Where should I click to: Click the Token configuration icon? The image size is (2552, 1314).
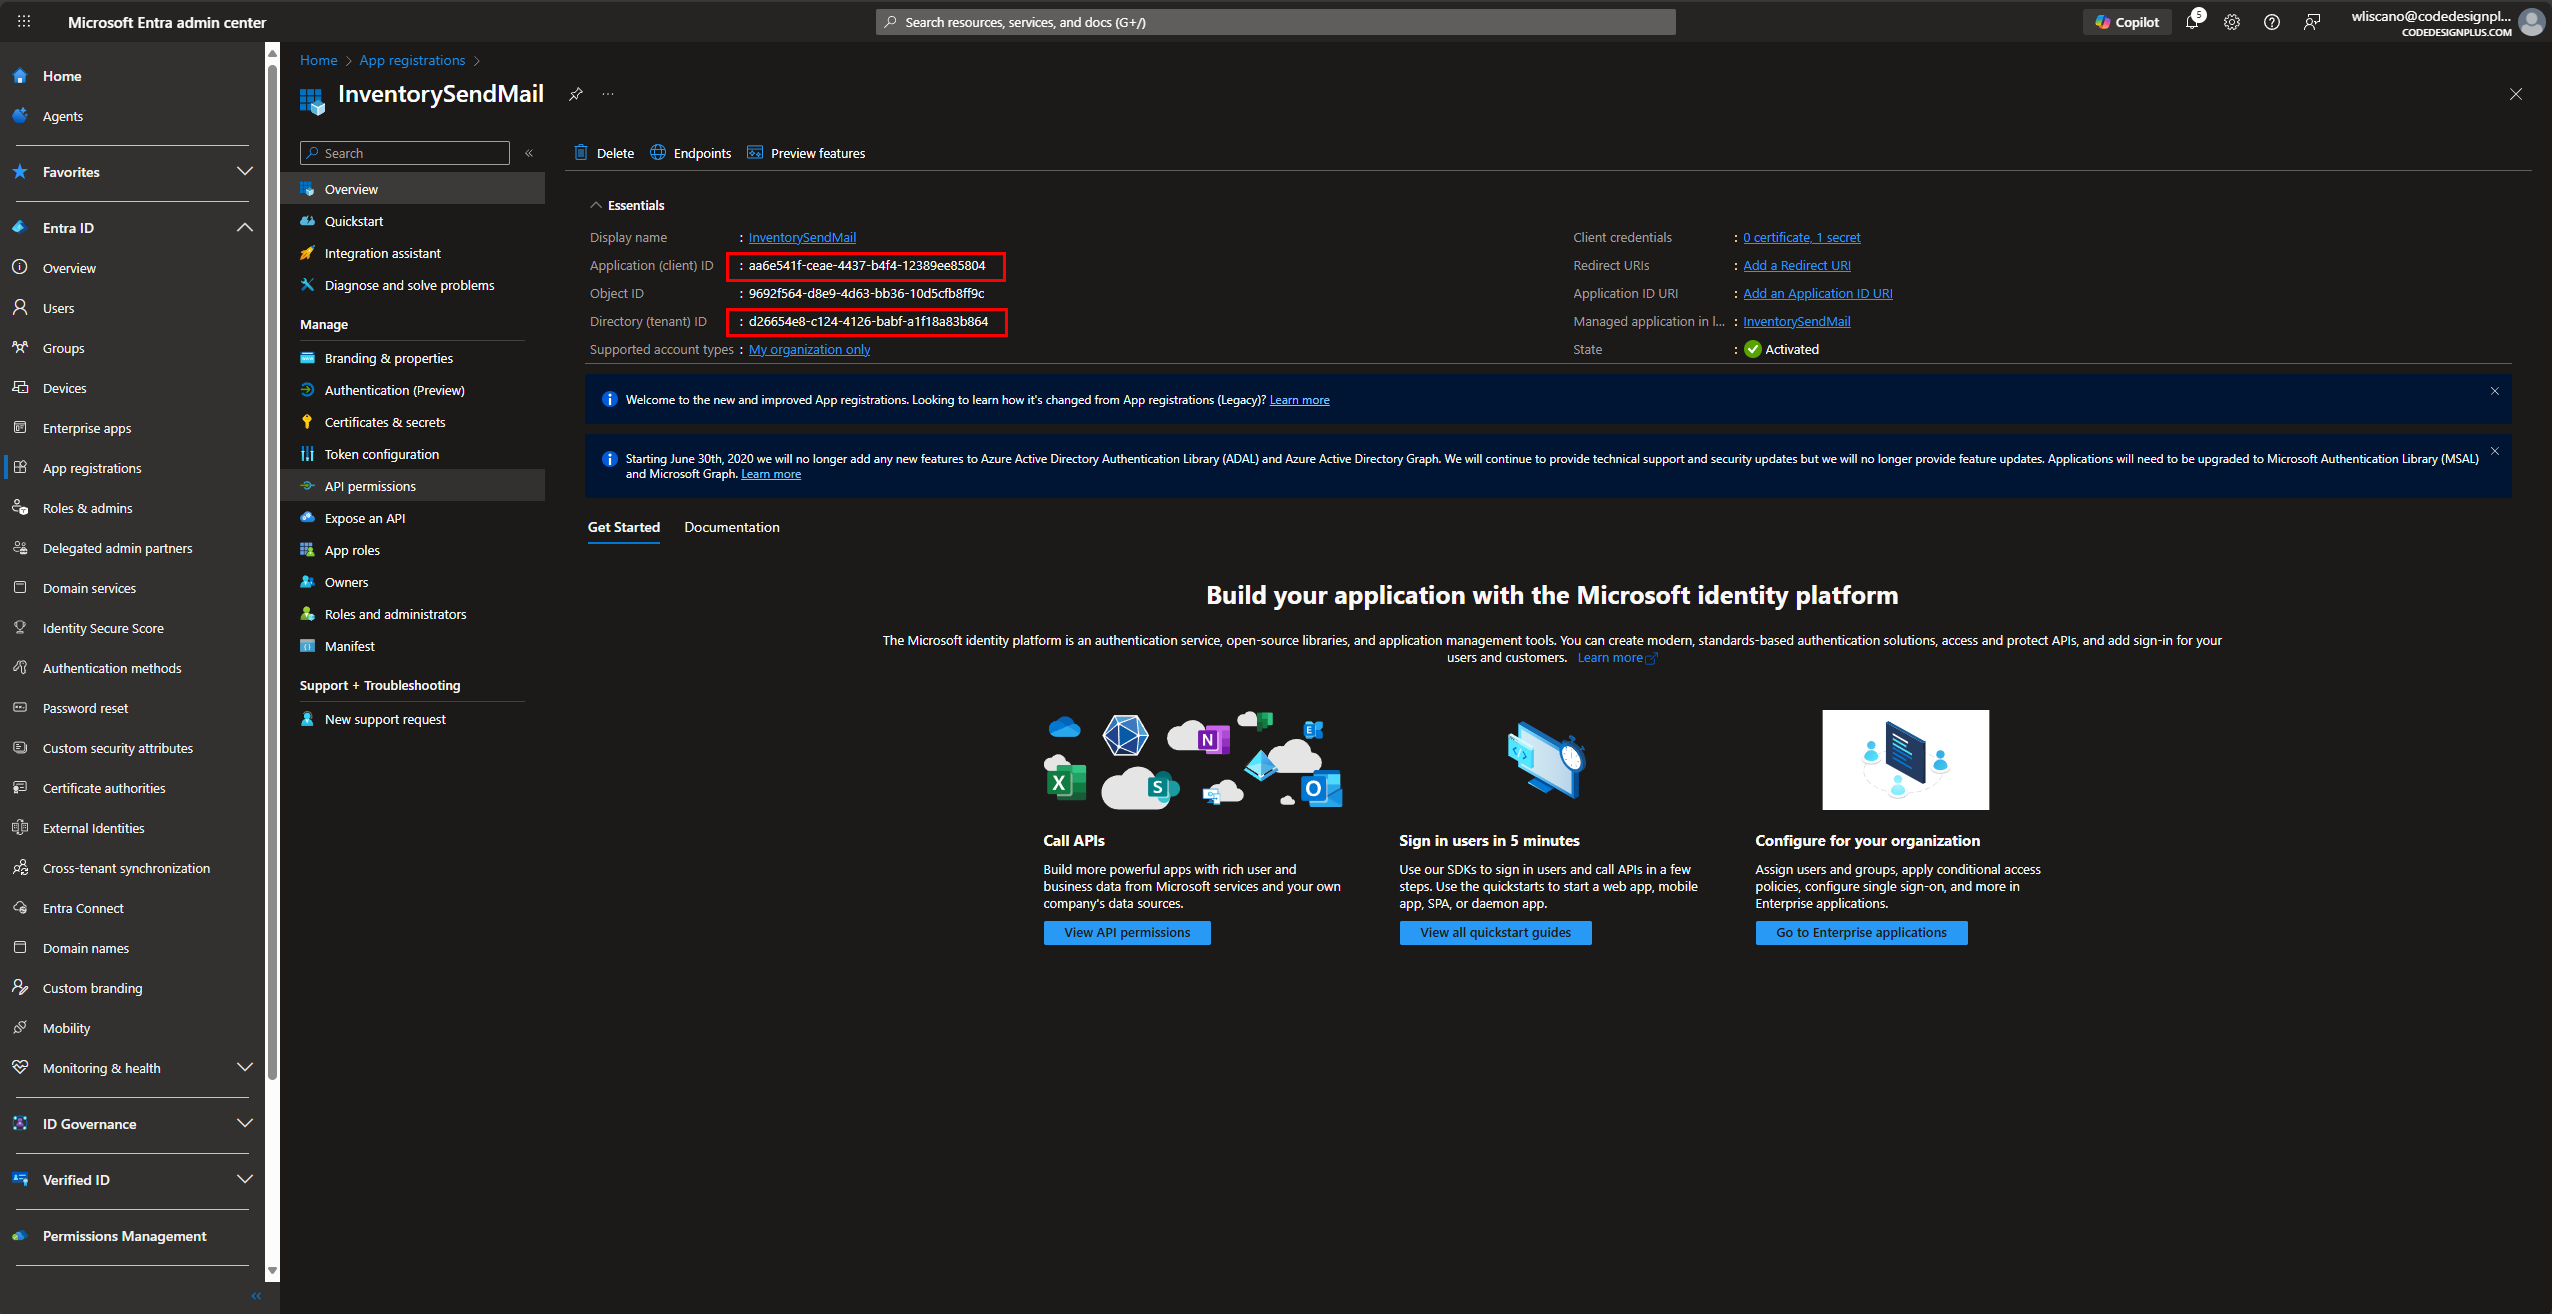(x=308, y=454)
